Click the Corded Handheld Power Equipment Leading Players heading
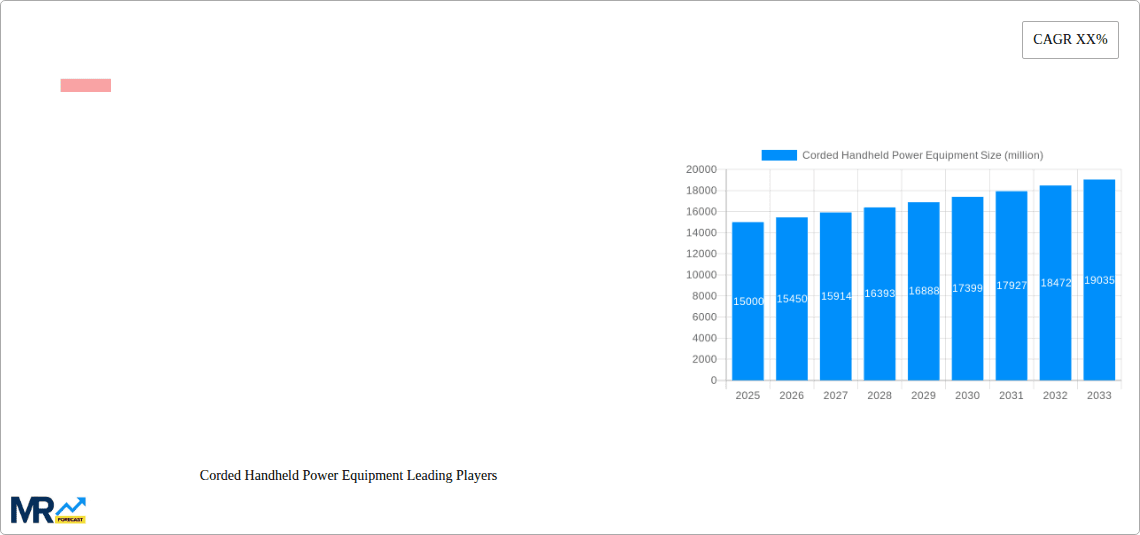 [348, 475]
